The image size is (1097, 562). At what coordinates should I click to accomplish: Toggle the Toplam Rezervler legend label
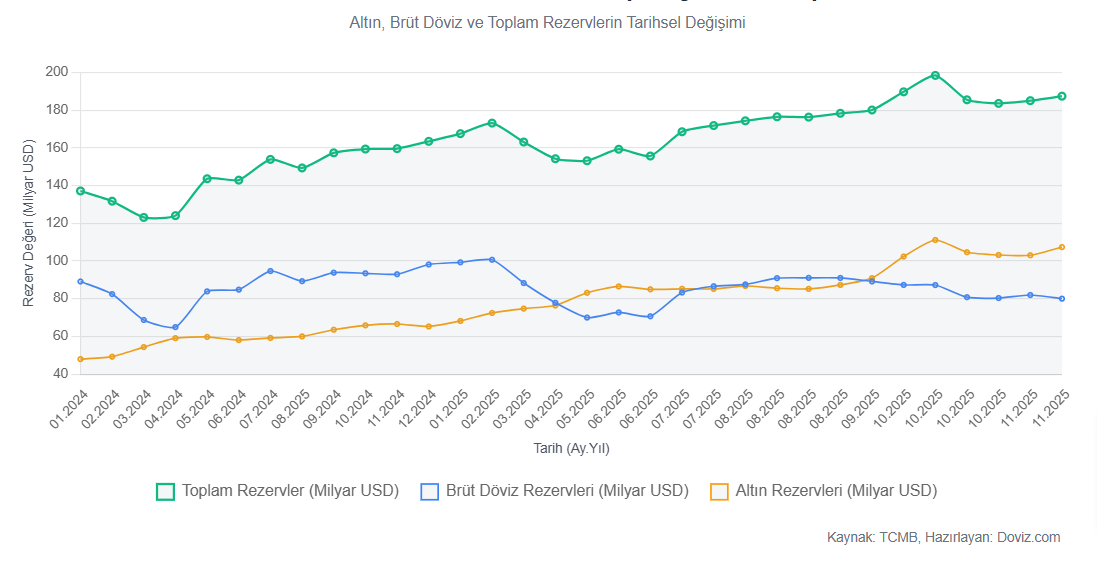(x=290, y=491)
